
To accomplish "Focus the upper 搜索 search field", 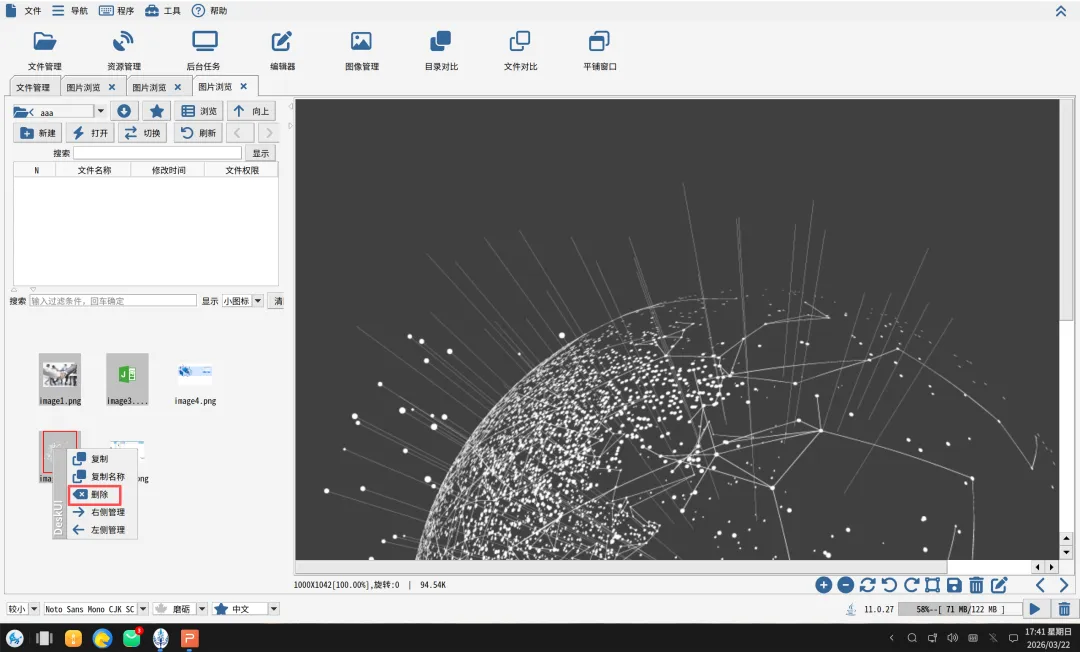I will (158, 153).
